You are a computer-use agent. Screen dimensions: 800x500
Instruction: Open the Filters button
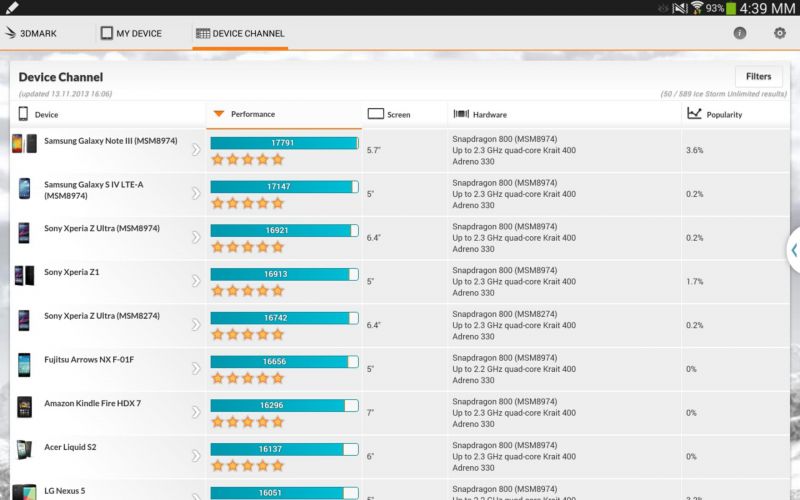758,77
